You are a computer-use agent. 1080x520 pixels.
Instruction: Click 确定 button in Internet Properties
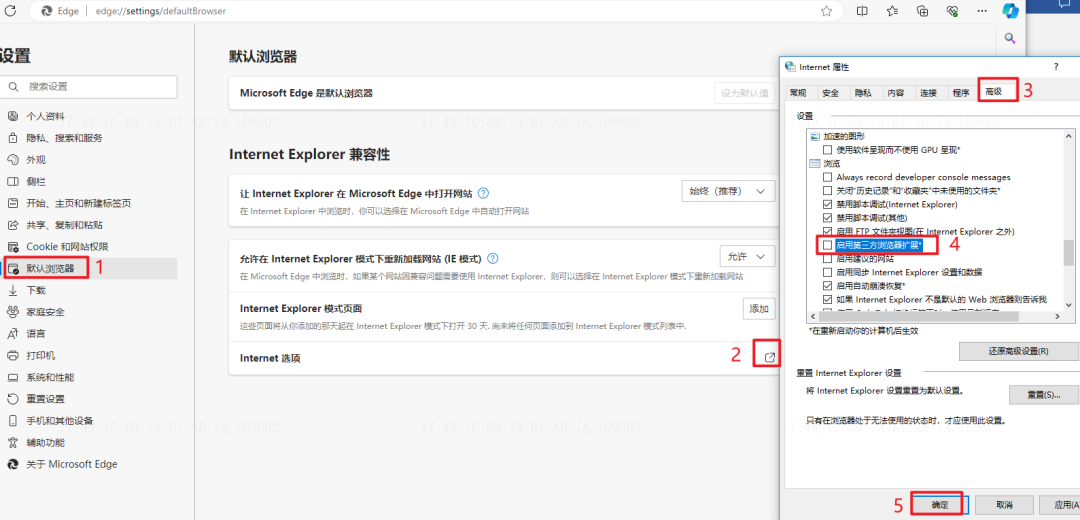939,505
